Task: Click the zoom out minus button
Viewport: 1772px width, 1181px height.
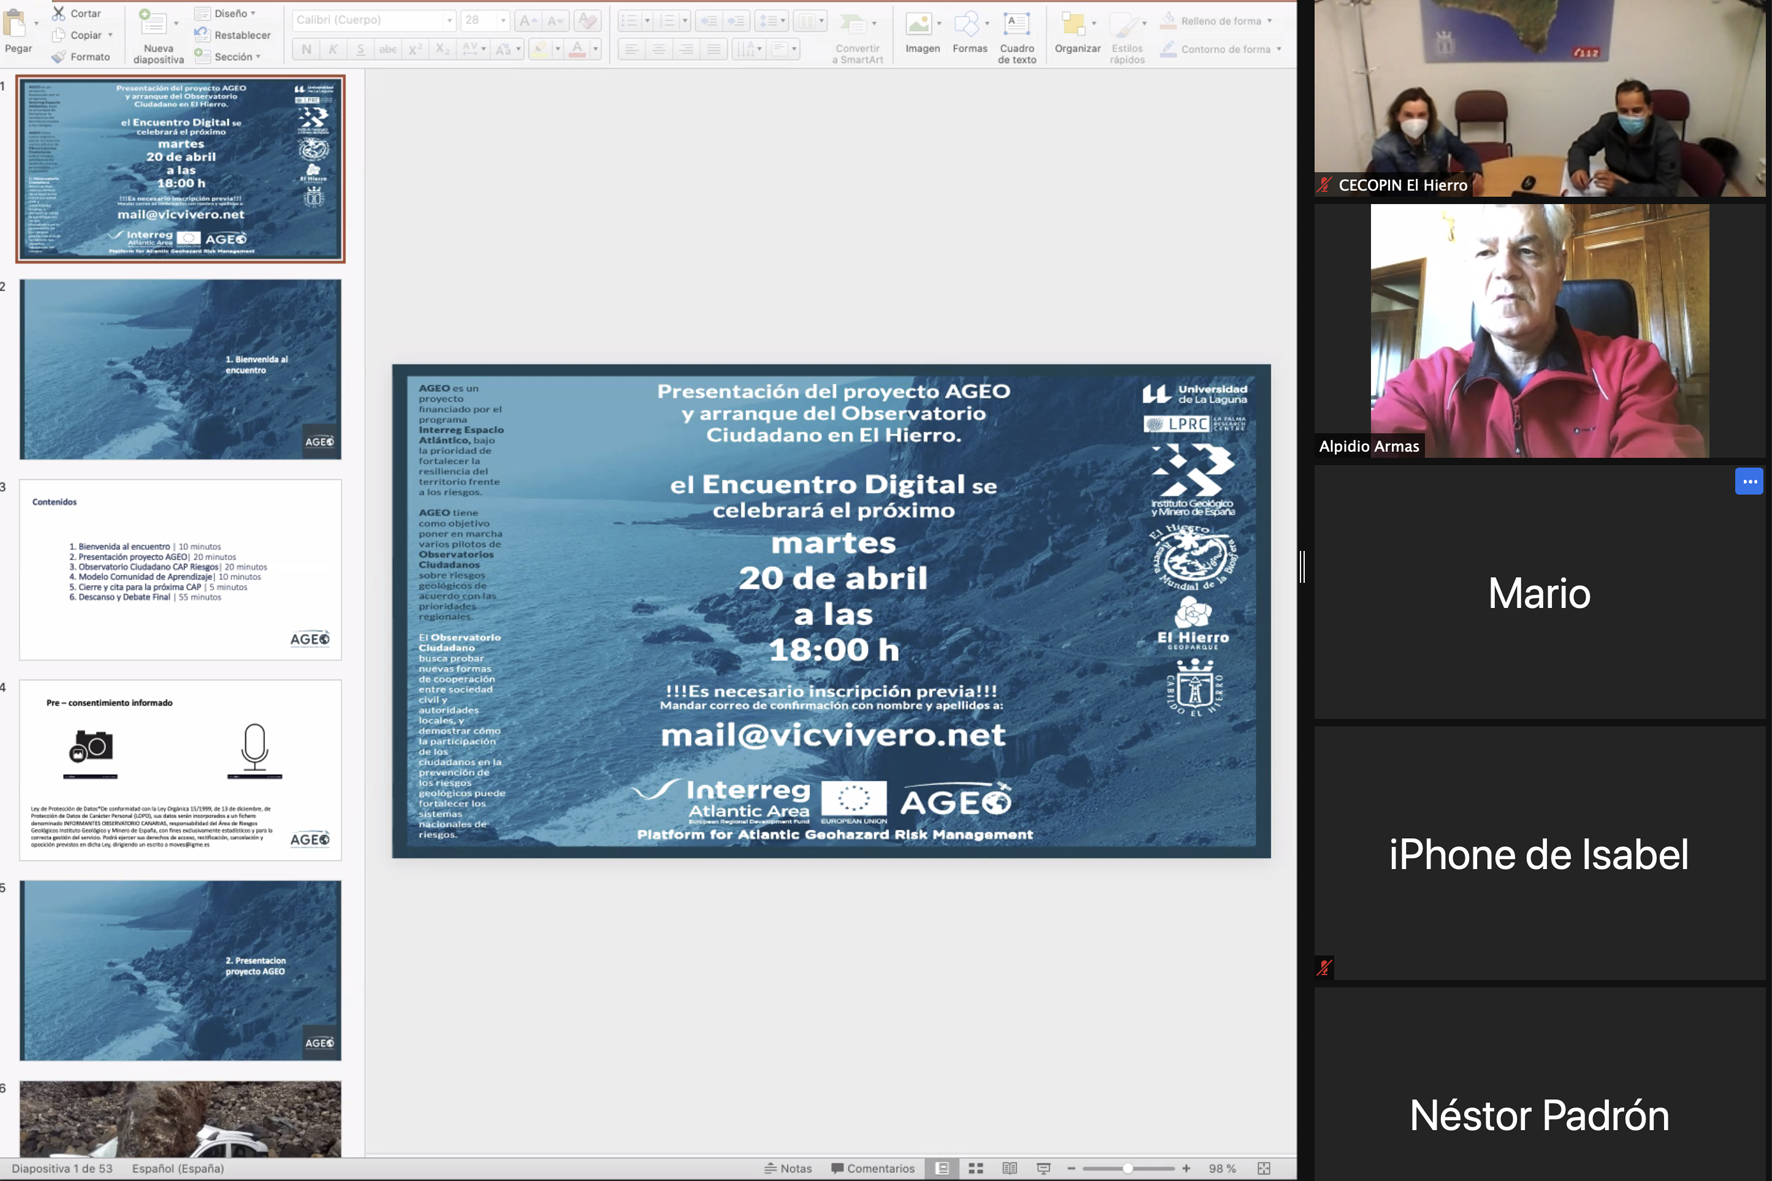Action: pyautogui.click(x=1071, y=1168)
